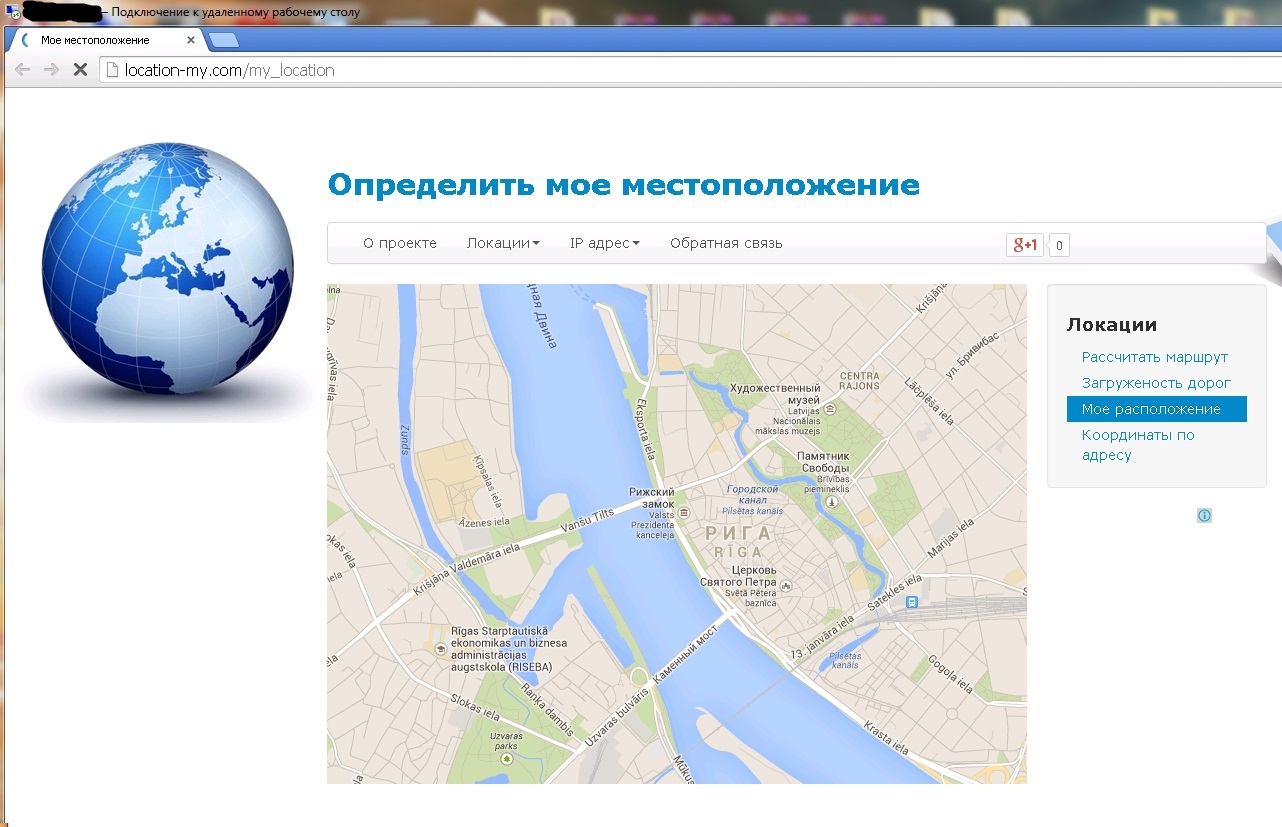Open 'Координаты по адресу' link

pos(1138,445)
